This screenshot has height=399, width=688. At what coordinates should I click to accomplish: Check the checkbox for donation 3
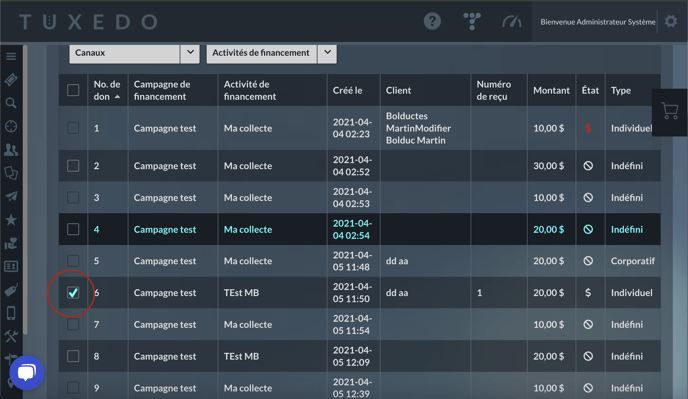73,198
